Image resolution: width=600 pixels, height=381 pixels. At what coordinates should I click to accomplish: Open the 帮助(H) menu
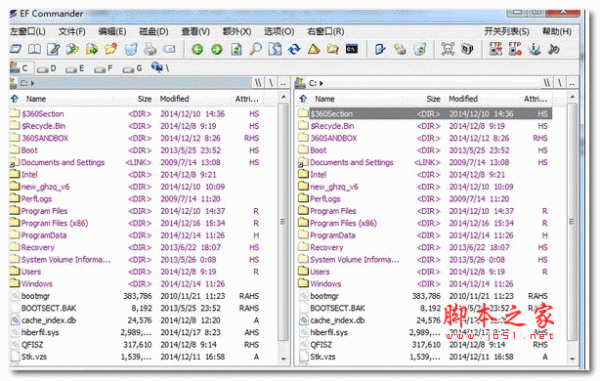pyautogui.click(x=557, y=31)
